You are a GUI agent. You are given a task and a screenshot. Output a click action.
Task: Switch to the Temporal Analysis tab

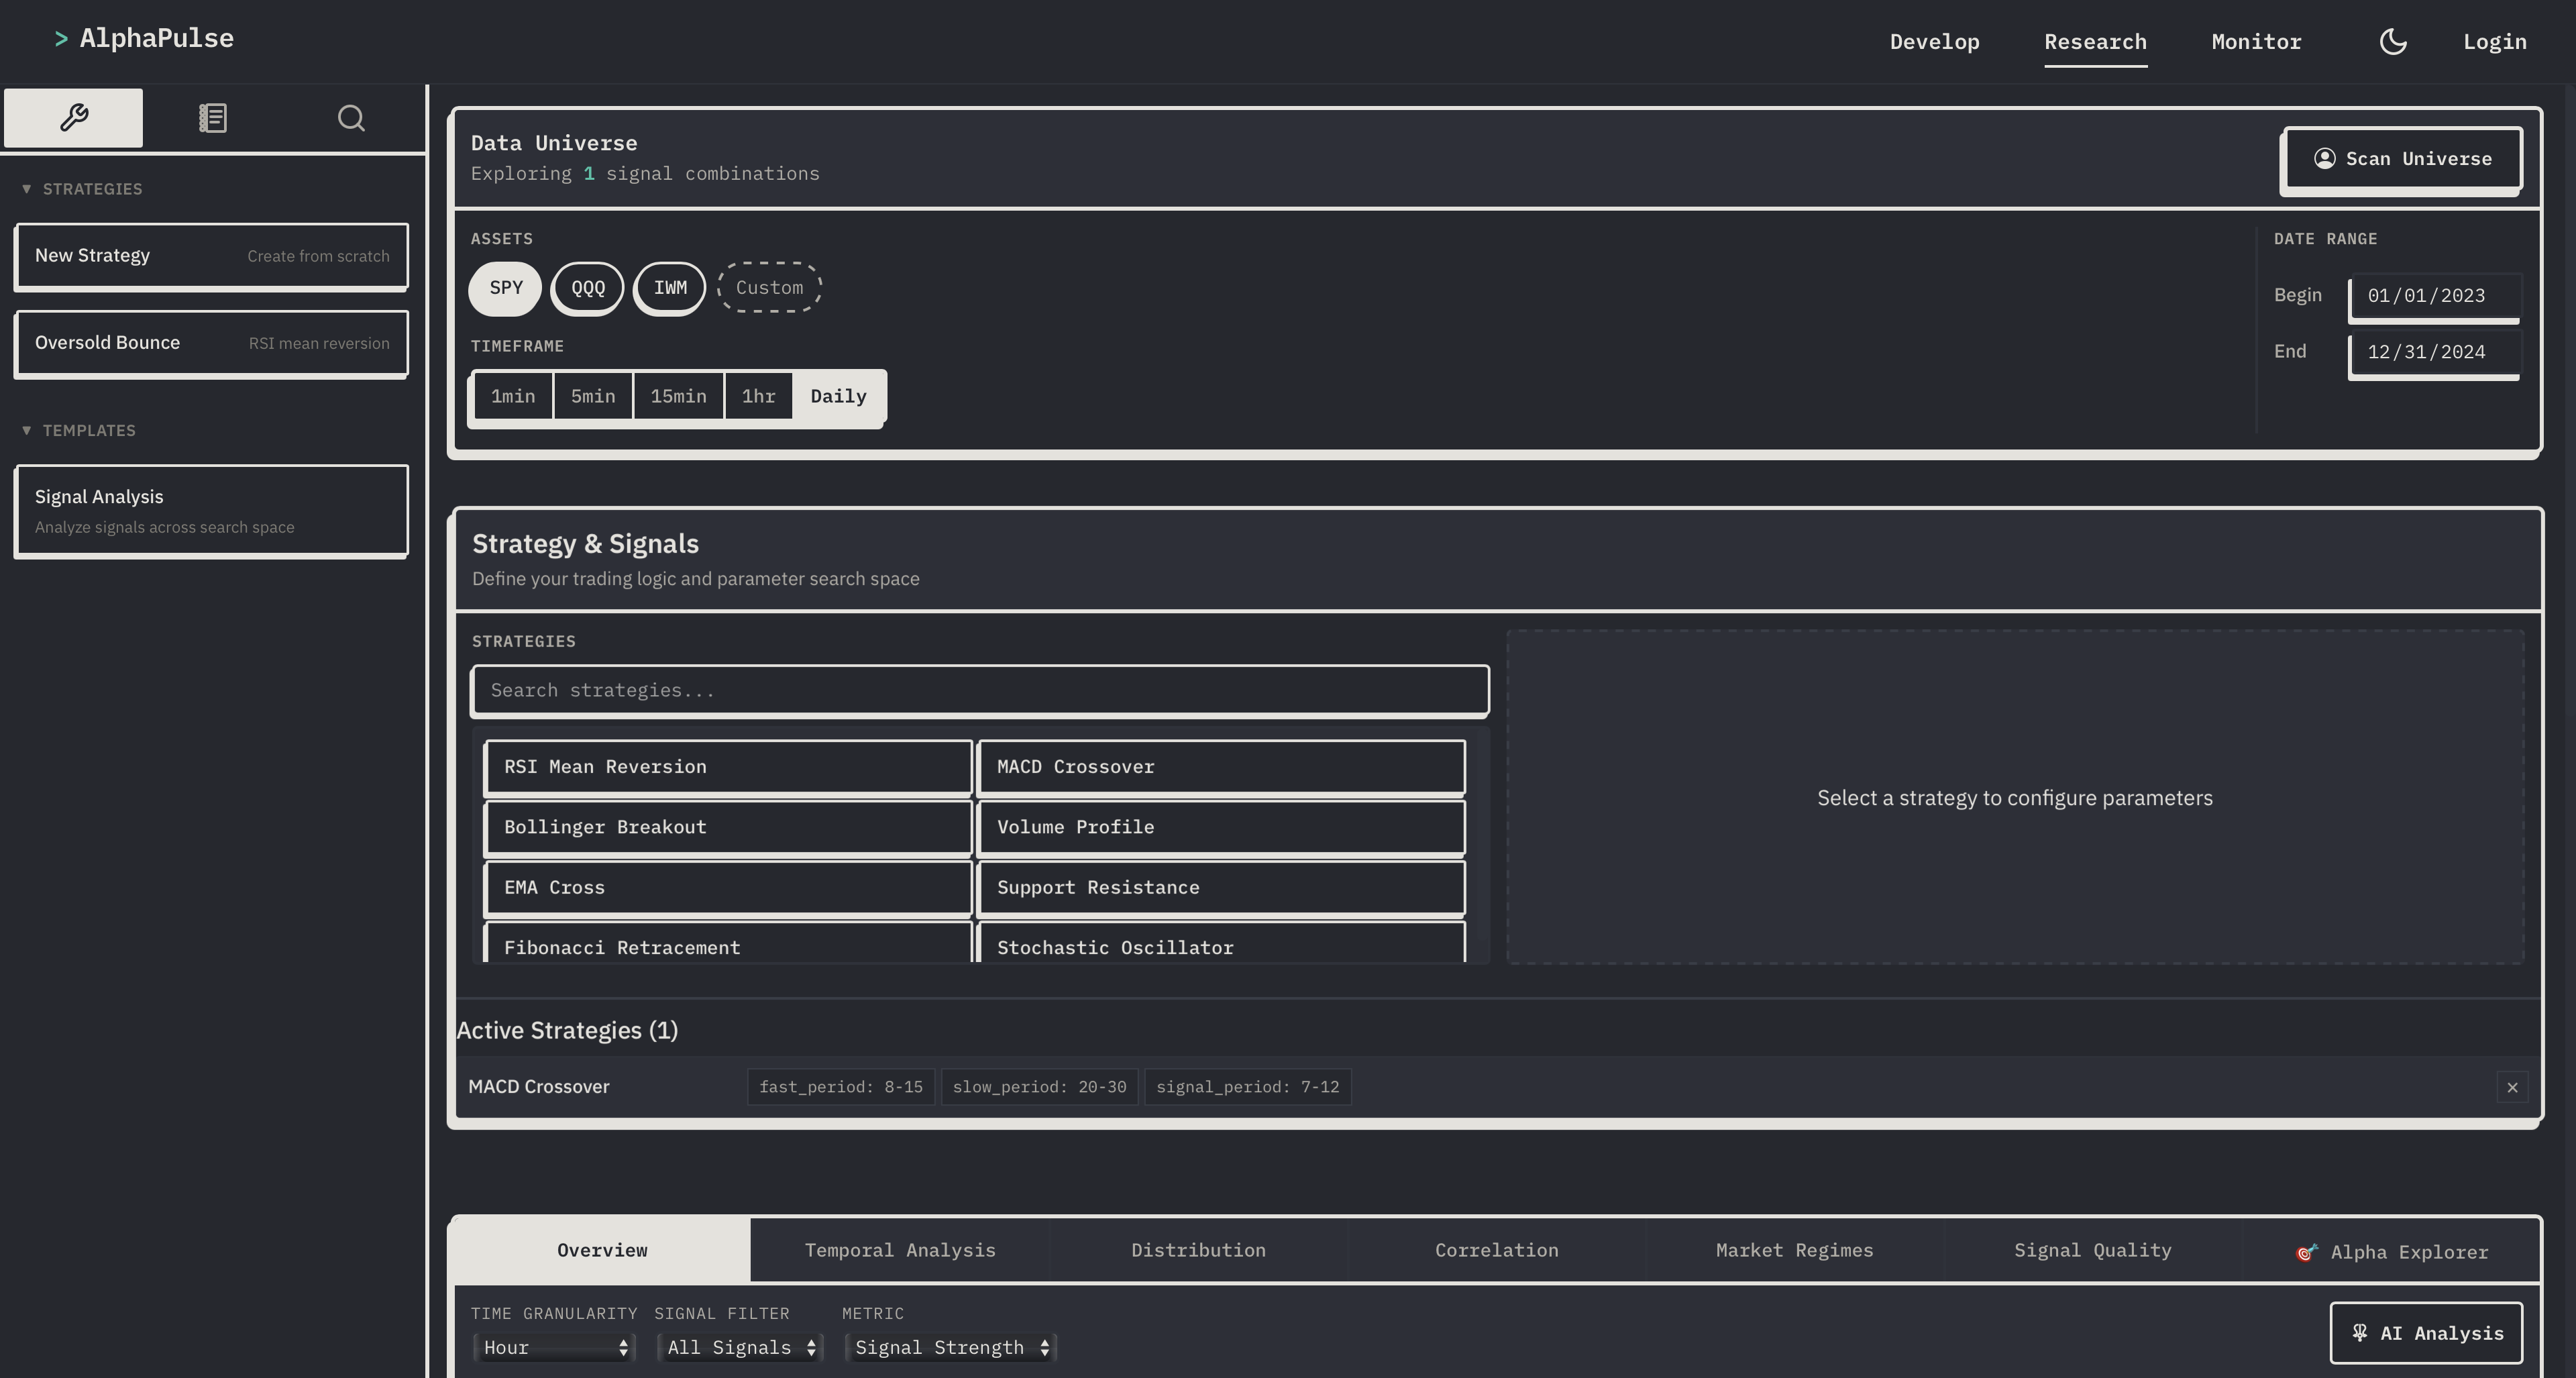pos(900,1250)
